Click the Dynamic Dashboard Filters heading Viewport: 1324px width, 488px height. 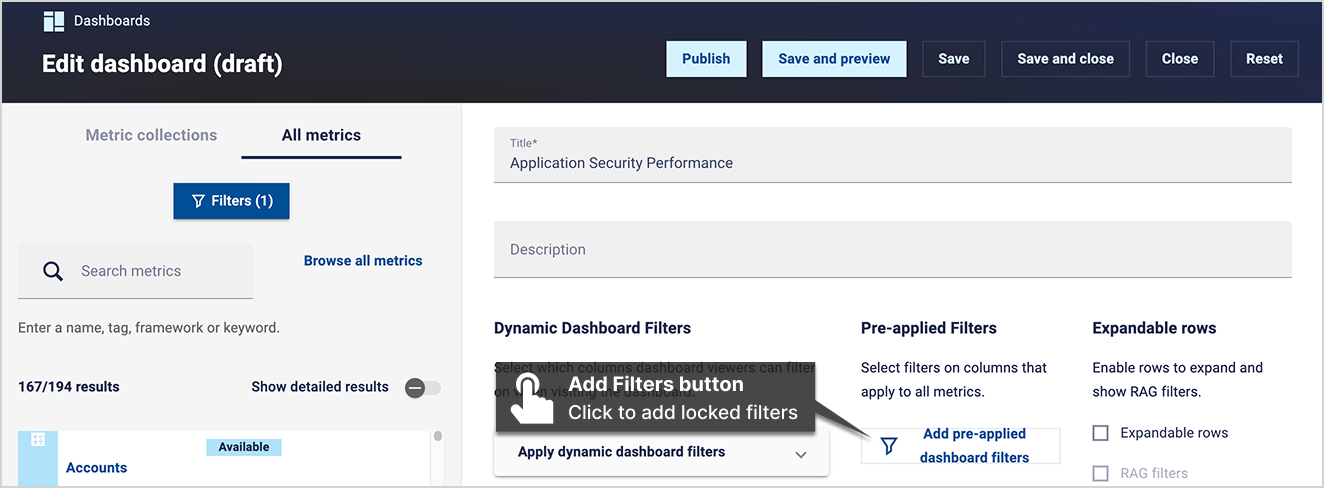(x=592, y=328)
